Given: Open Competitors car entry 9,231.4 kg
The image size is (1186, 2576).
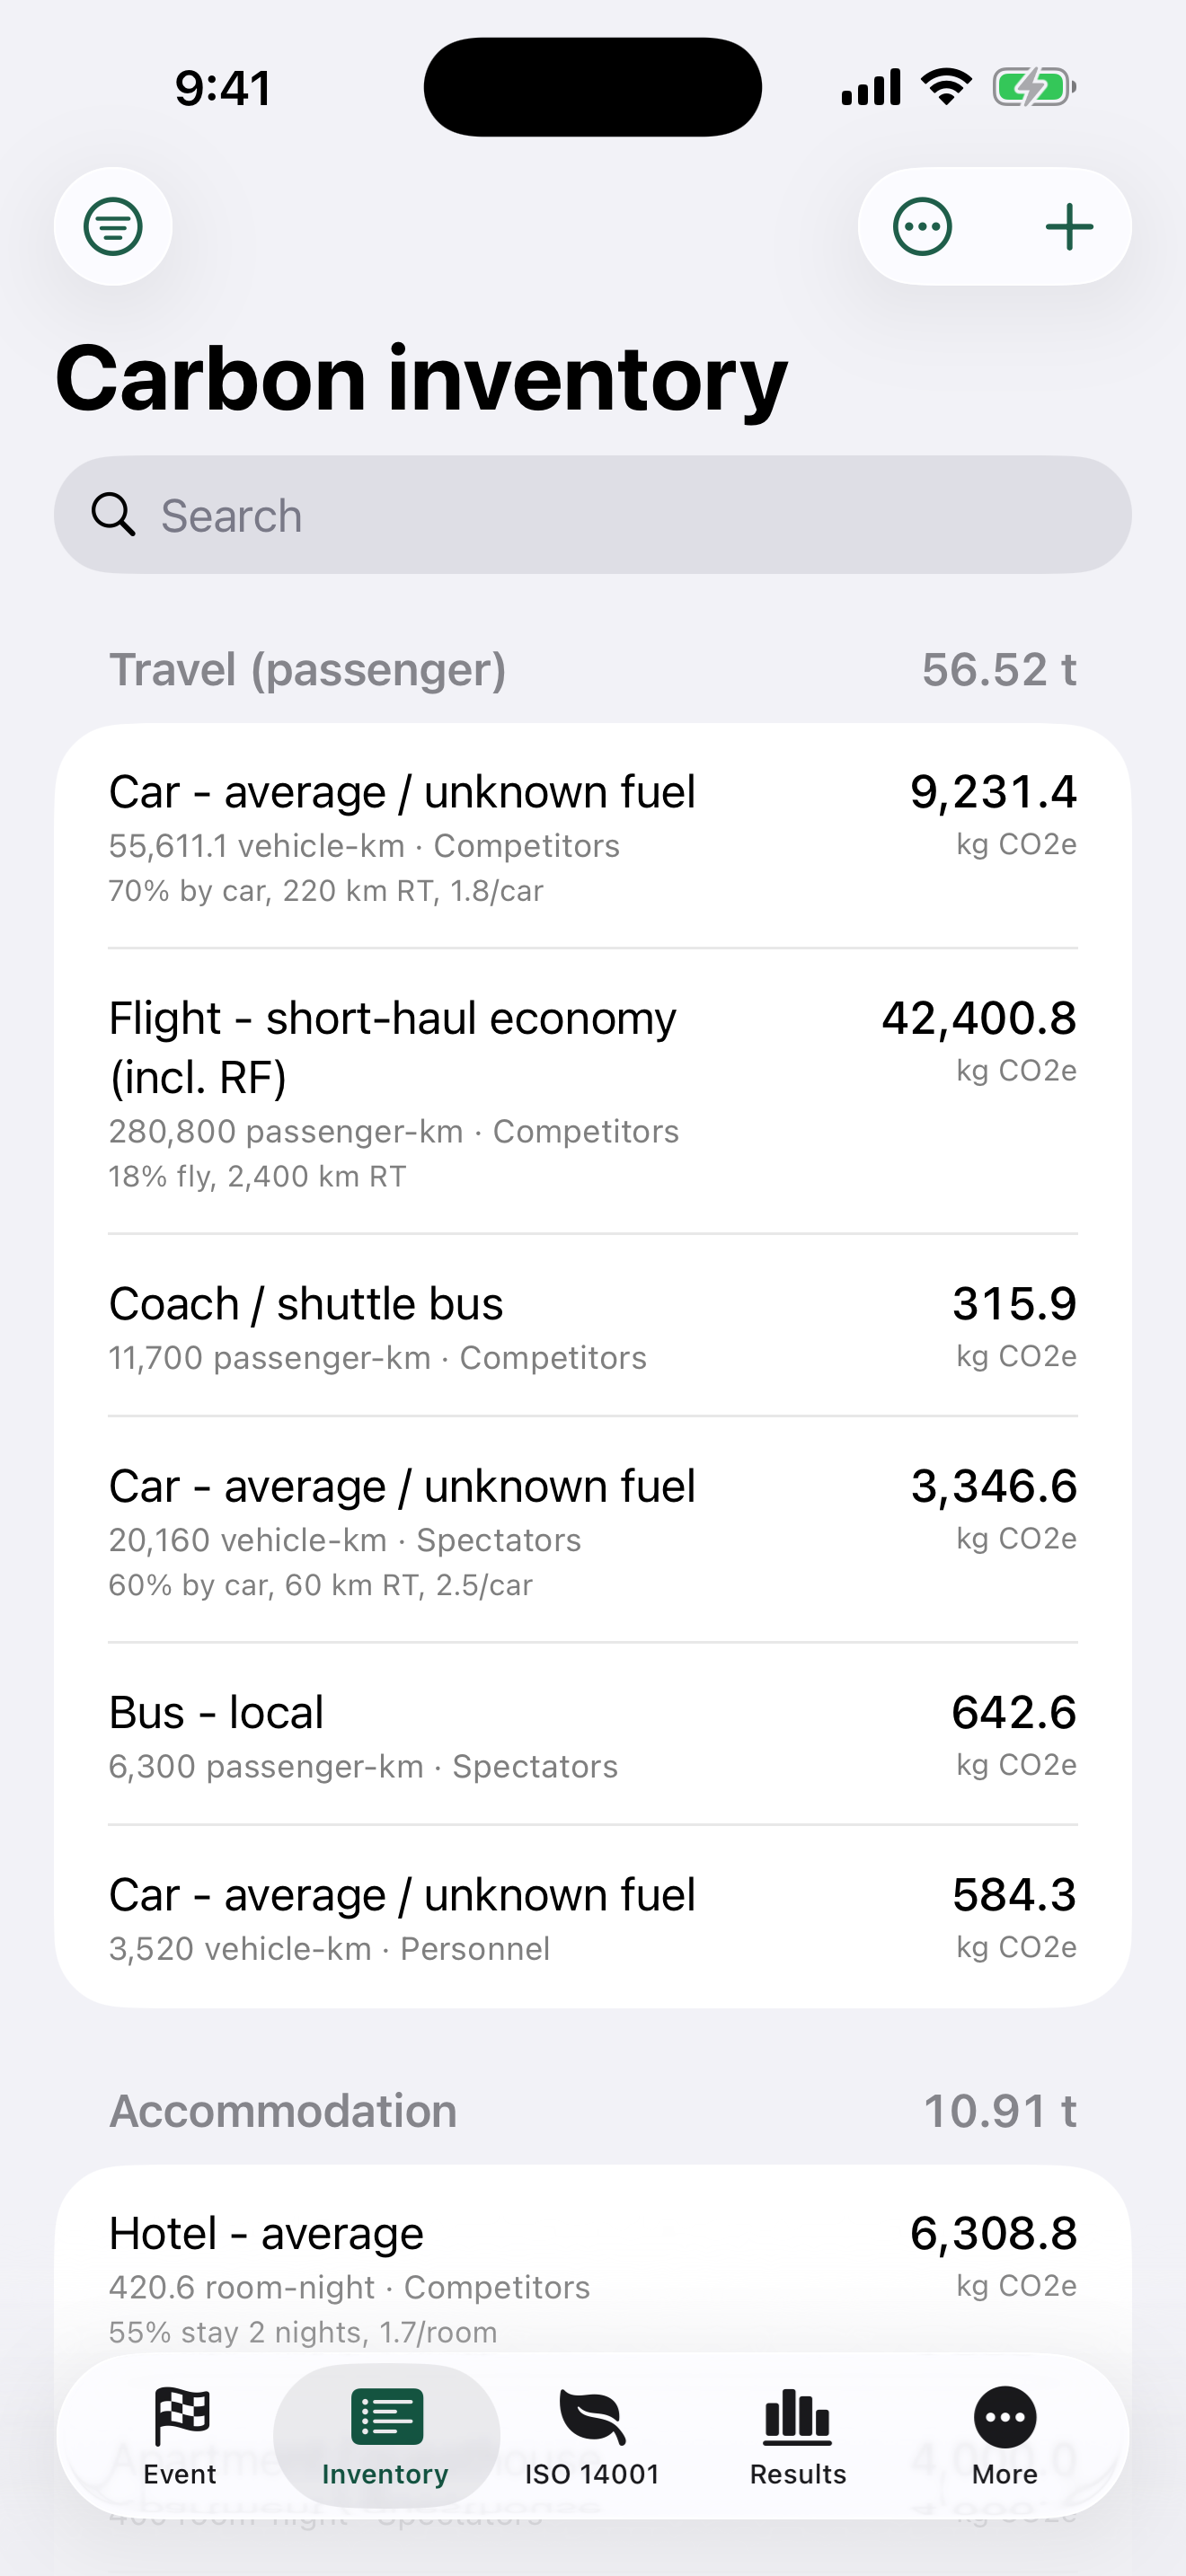Looking at the screenshot, I should [x=593, y=836].
